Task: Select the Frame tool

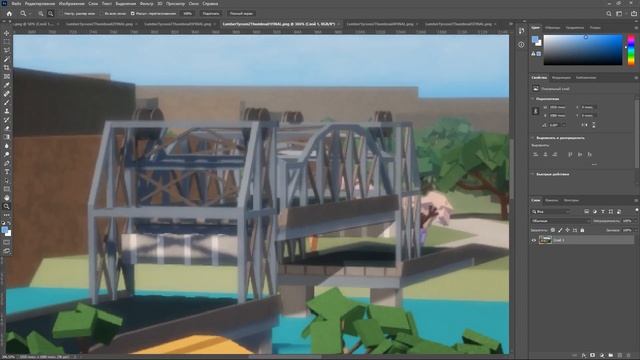Action: point(7,76)
